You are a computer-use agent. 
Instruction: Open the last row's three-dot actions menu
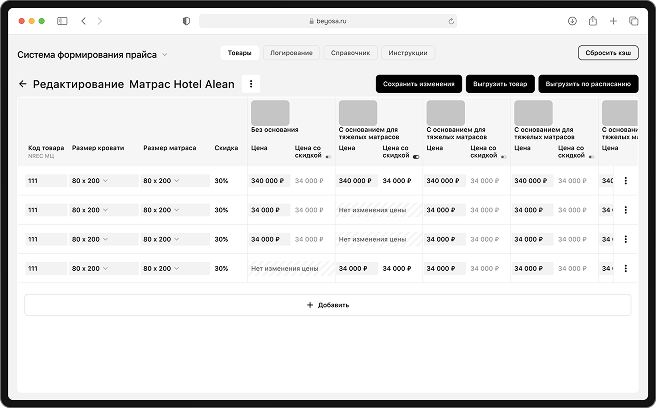(x=626, y=268)
